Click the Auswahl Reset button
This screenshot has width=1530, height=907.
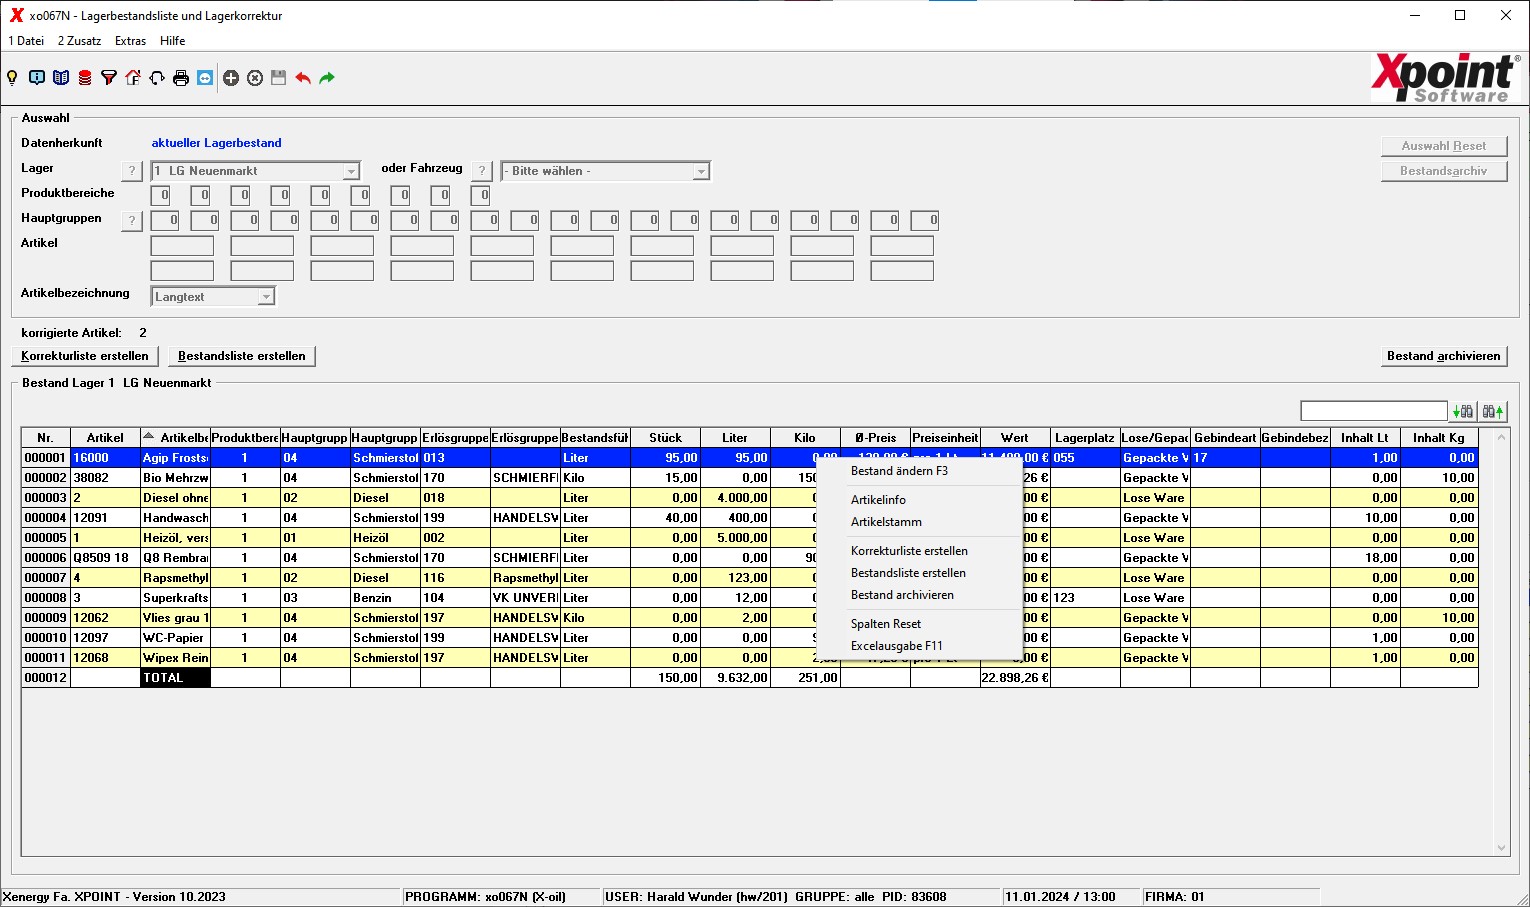(1443, 146)
